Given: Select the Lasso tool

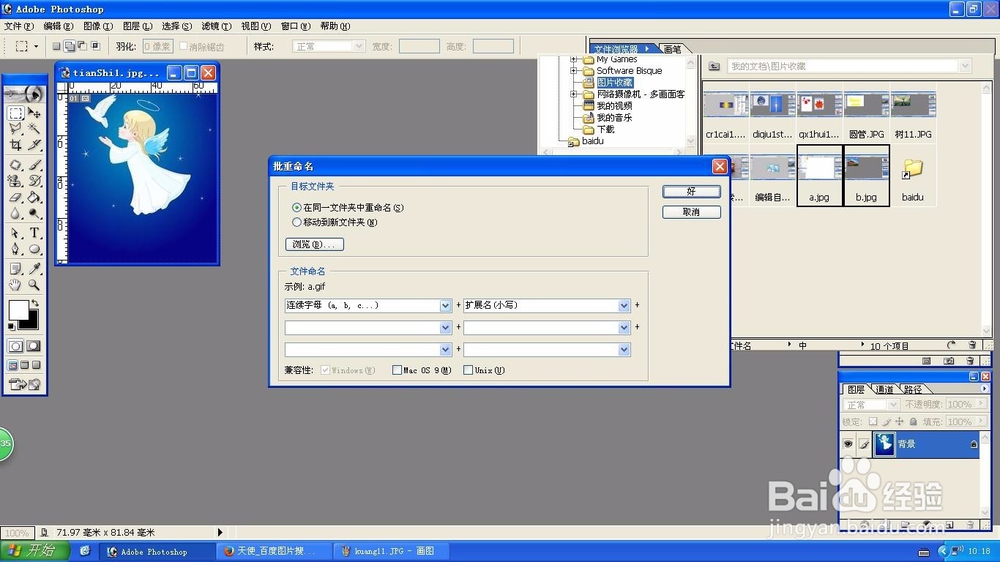Looking at the screenshot, I should [x=15, y=129].
